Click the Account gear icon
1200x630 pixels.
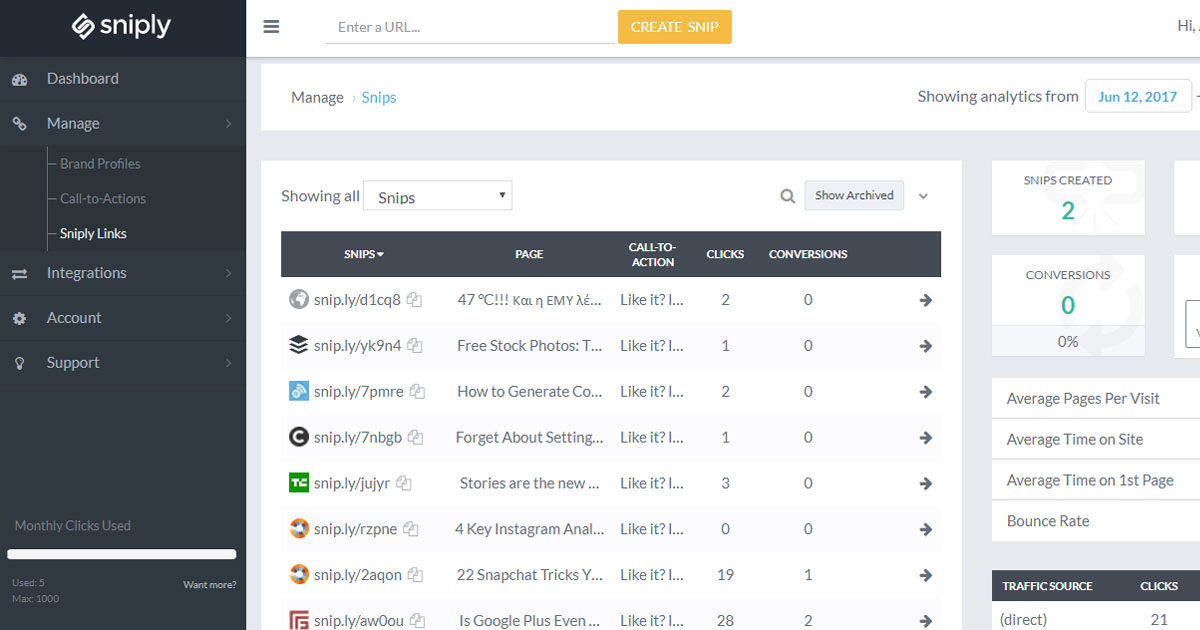click(20, 318)
